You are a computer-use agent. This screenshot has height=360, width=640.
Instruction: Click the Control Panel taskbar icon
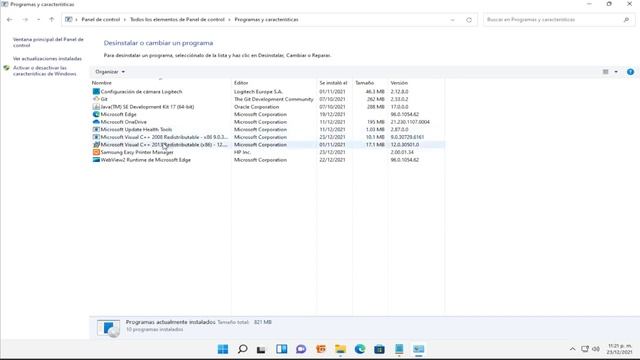coord(418,349)
